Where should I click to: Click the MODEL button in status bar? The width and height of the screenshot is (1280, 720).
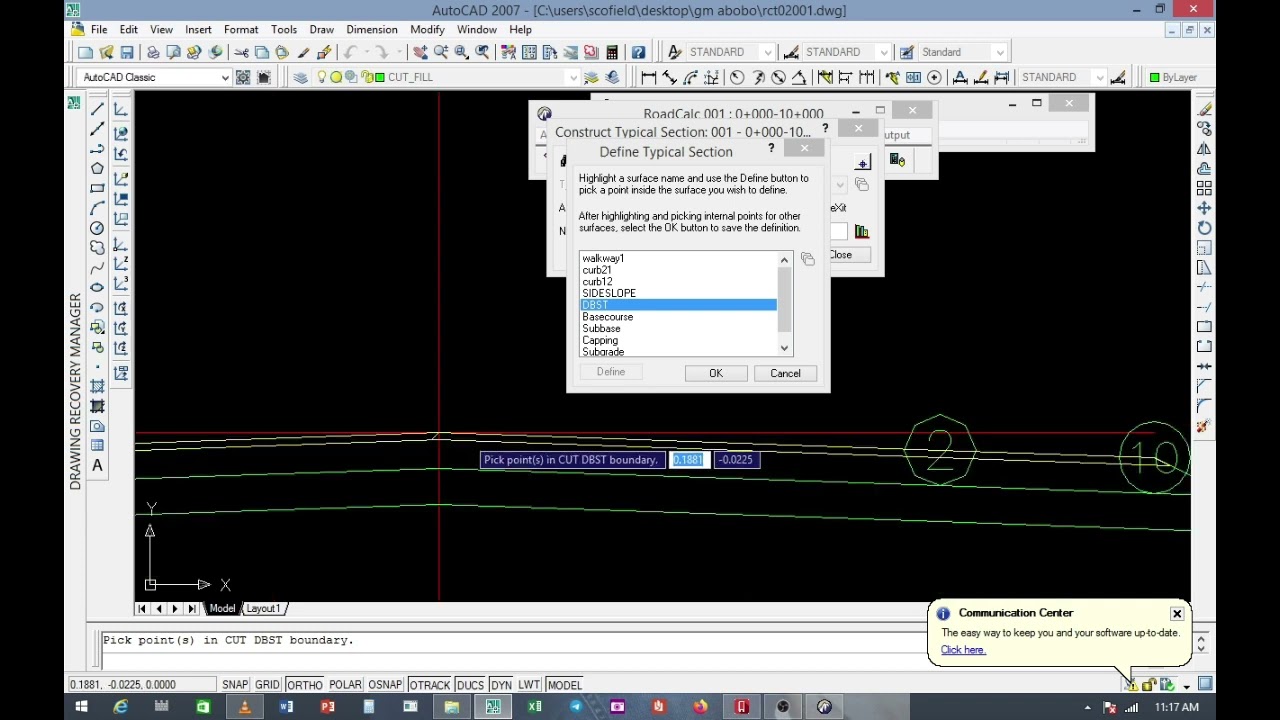[564, 685]
